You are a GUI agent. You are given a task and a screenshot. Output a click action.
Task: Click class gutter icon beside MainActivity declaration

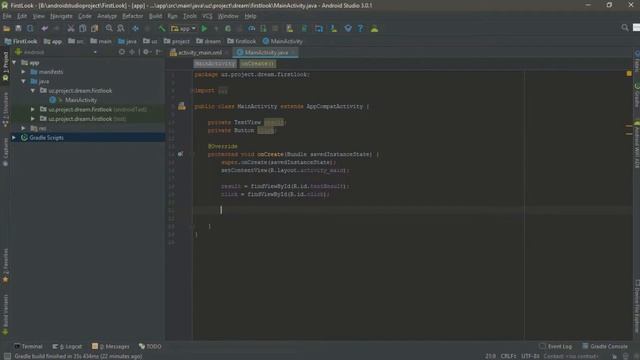182,107
